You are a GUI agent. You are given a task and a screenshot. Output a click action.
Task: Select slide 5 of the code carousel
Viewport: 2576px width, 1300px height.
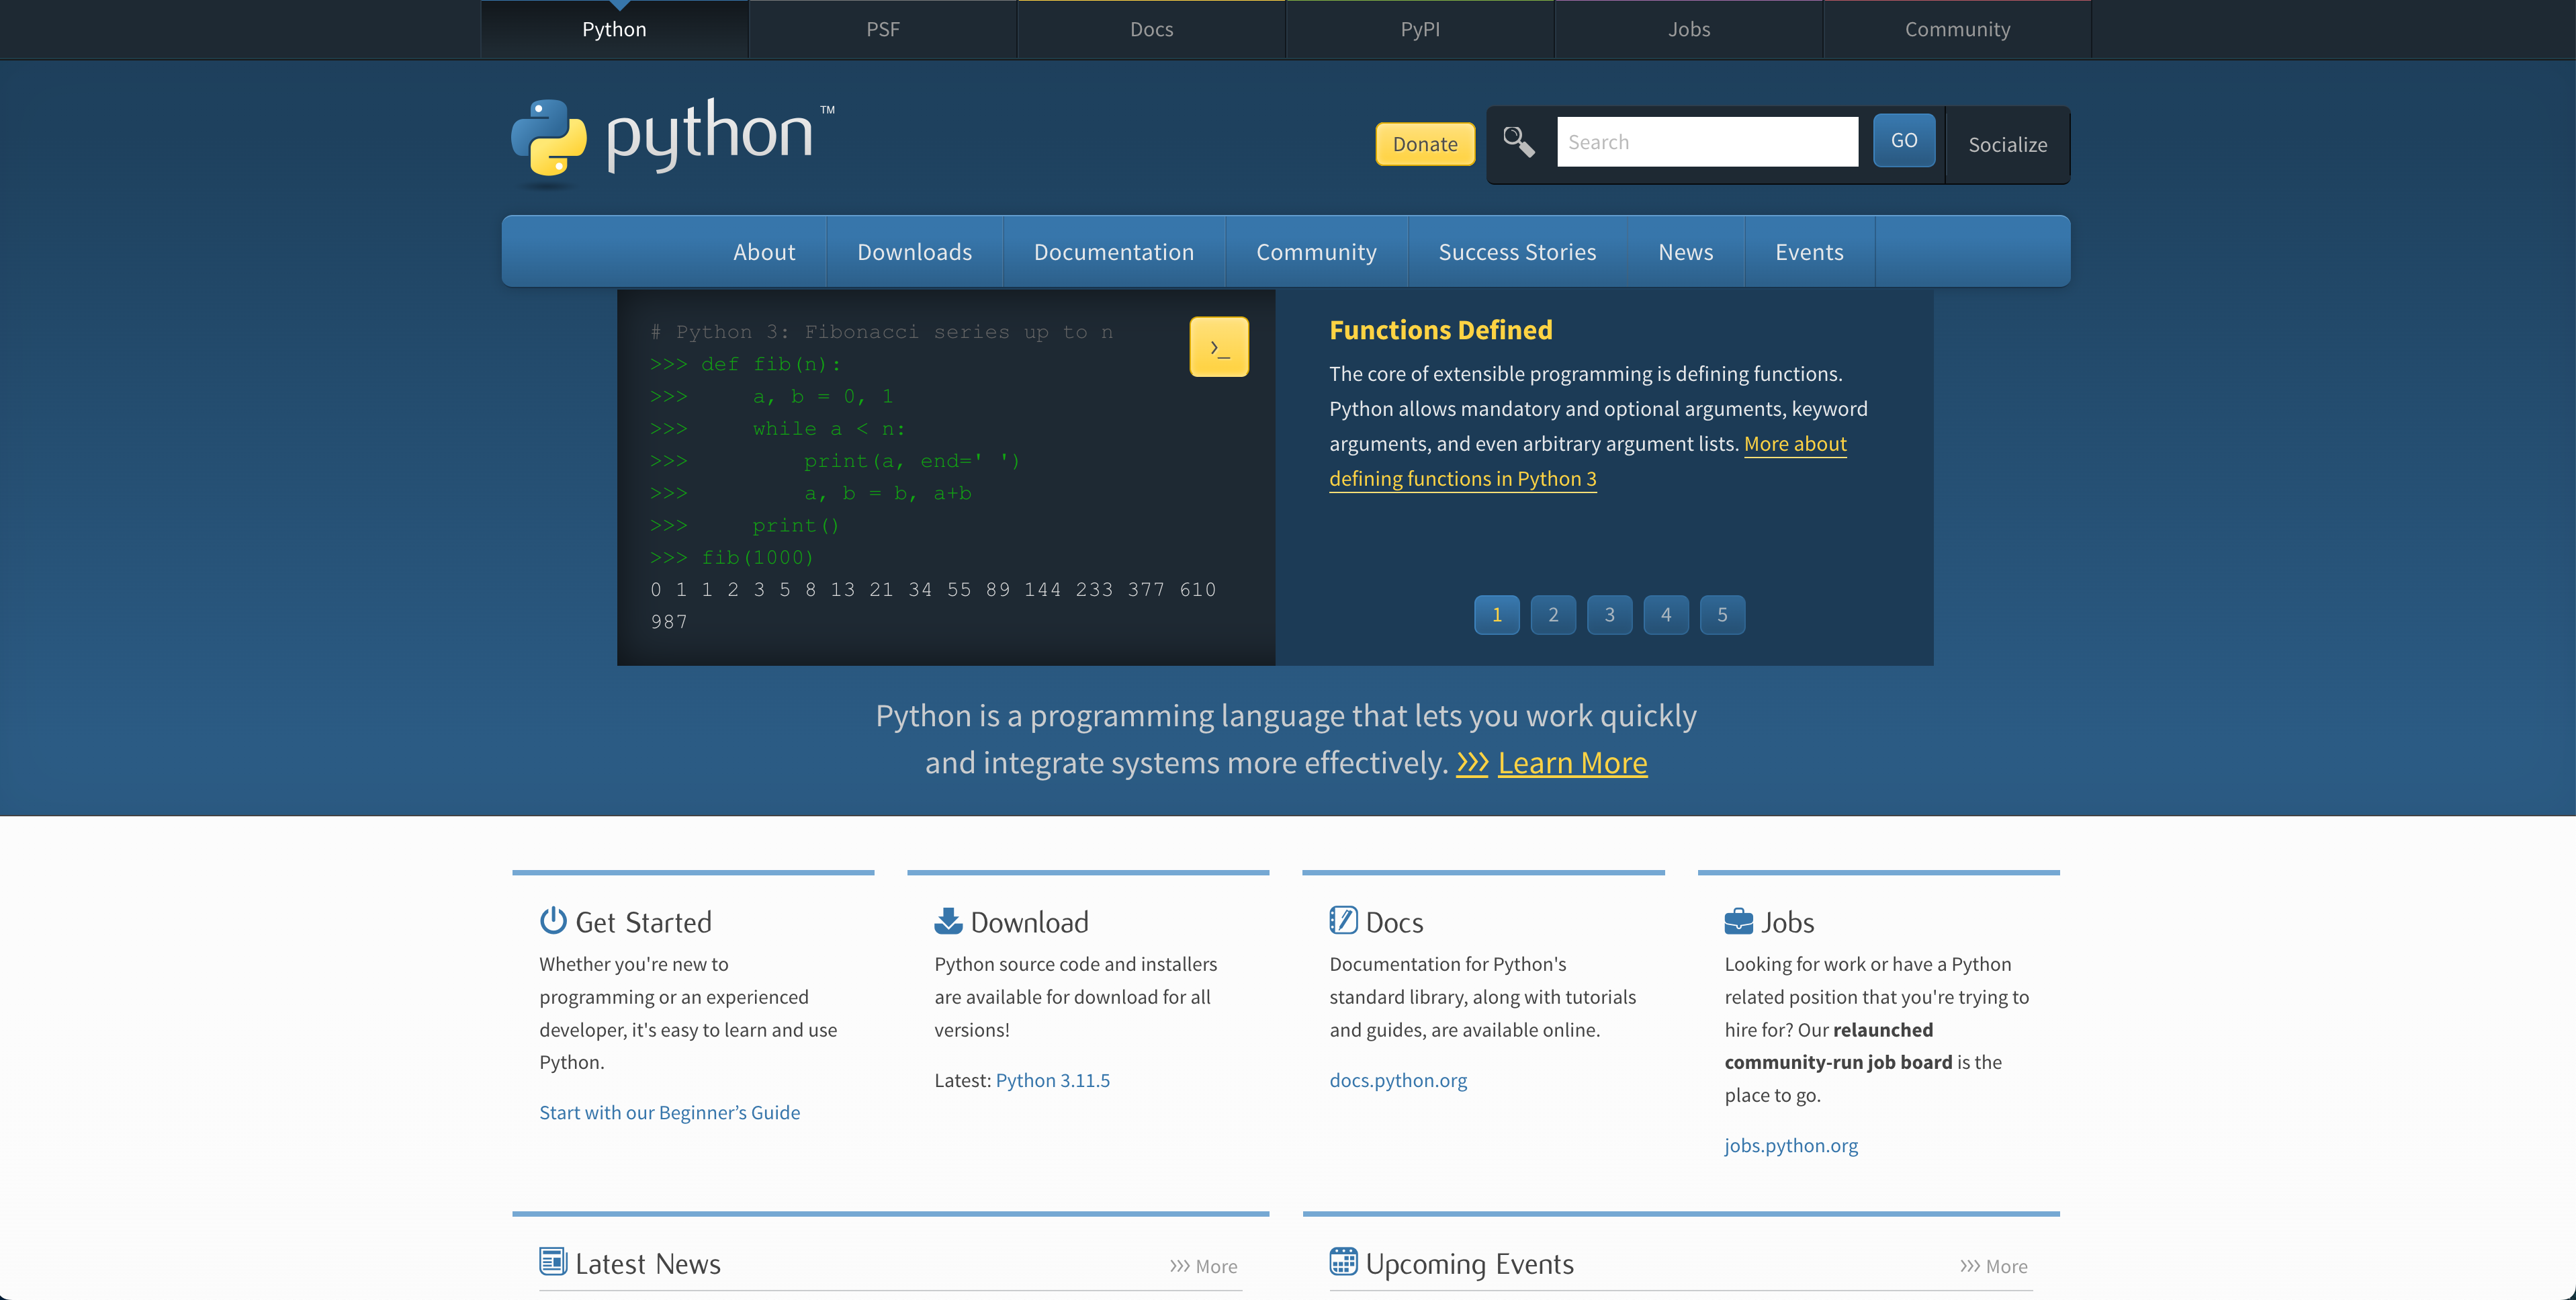[1722, 615]
